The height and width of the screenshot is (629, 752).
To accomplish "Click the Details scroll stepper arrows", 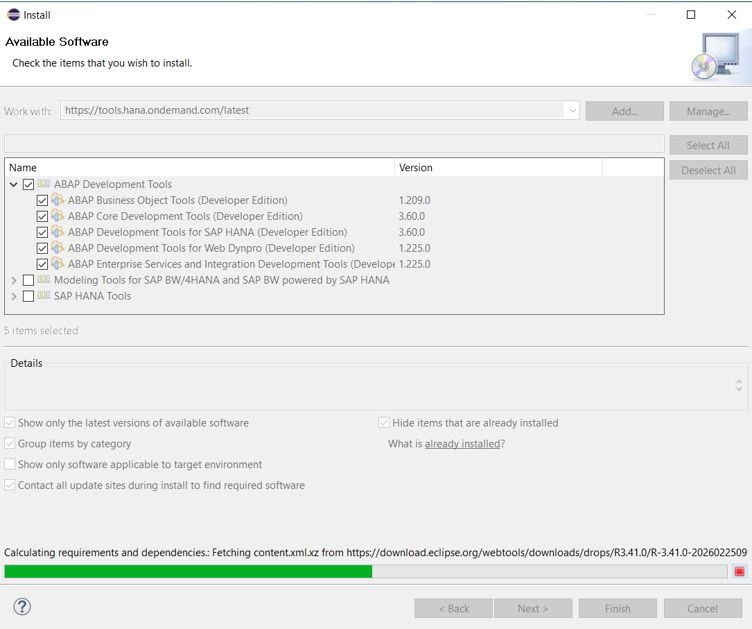I will tap(739, 385).
